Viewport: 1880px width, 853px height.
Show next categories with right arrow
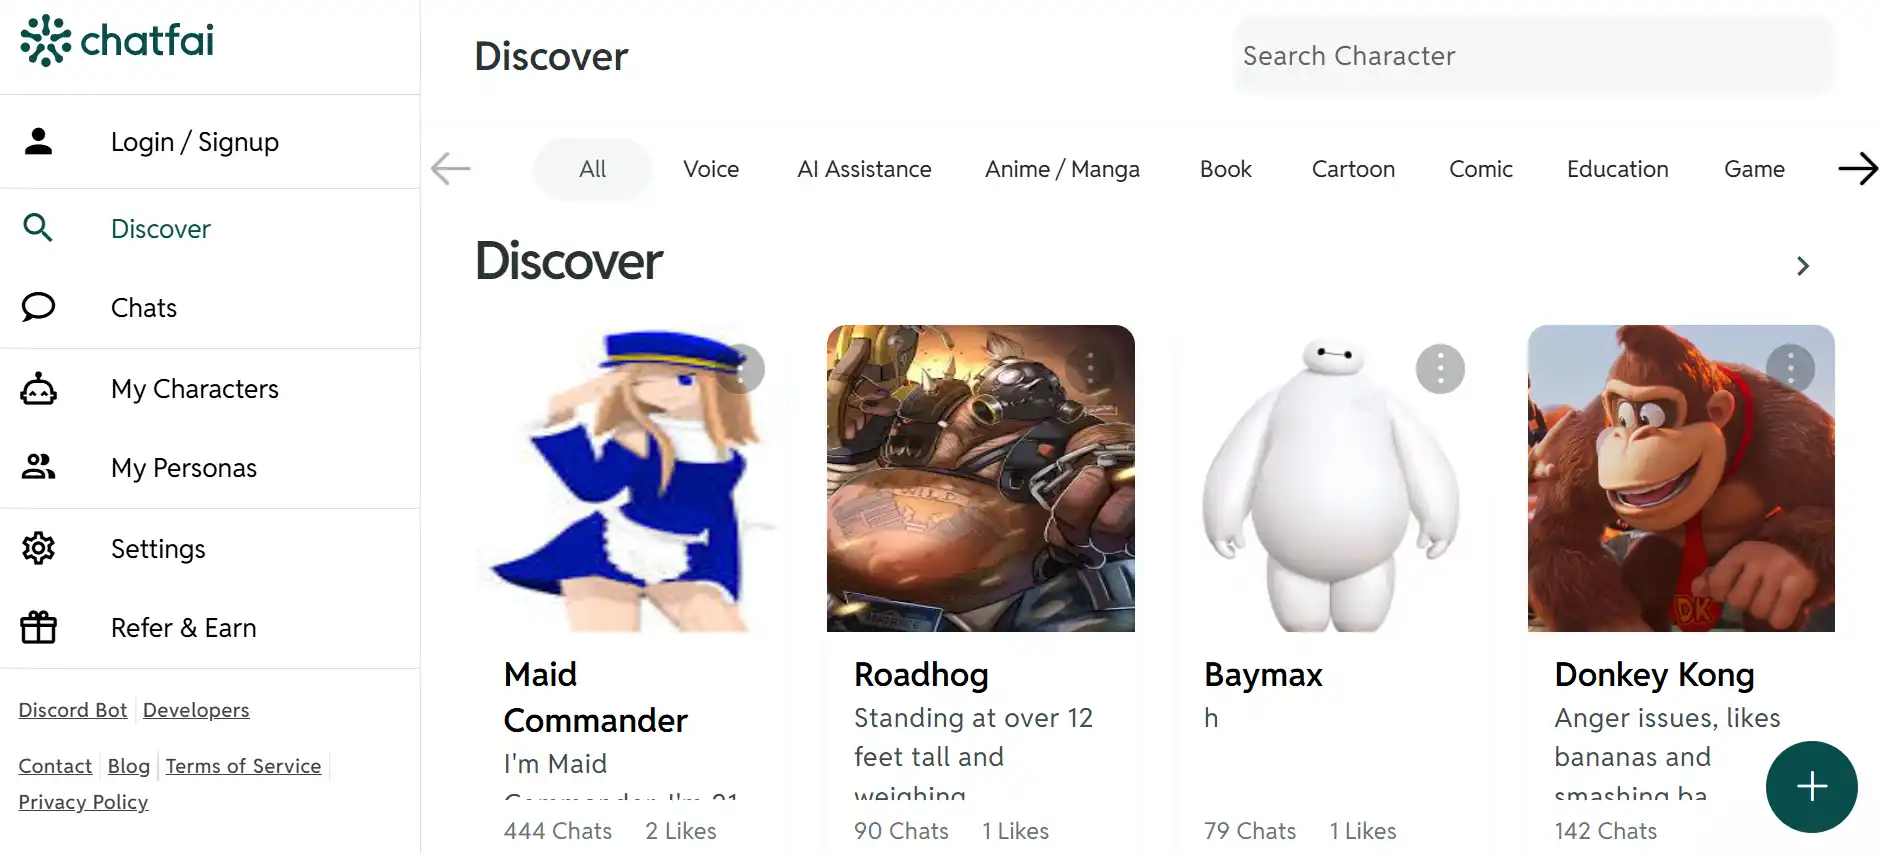[x=1857, y=169]
